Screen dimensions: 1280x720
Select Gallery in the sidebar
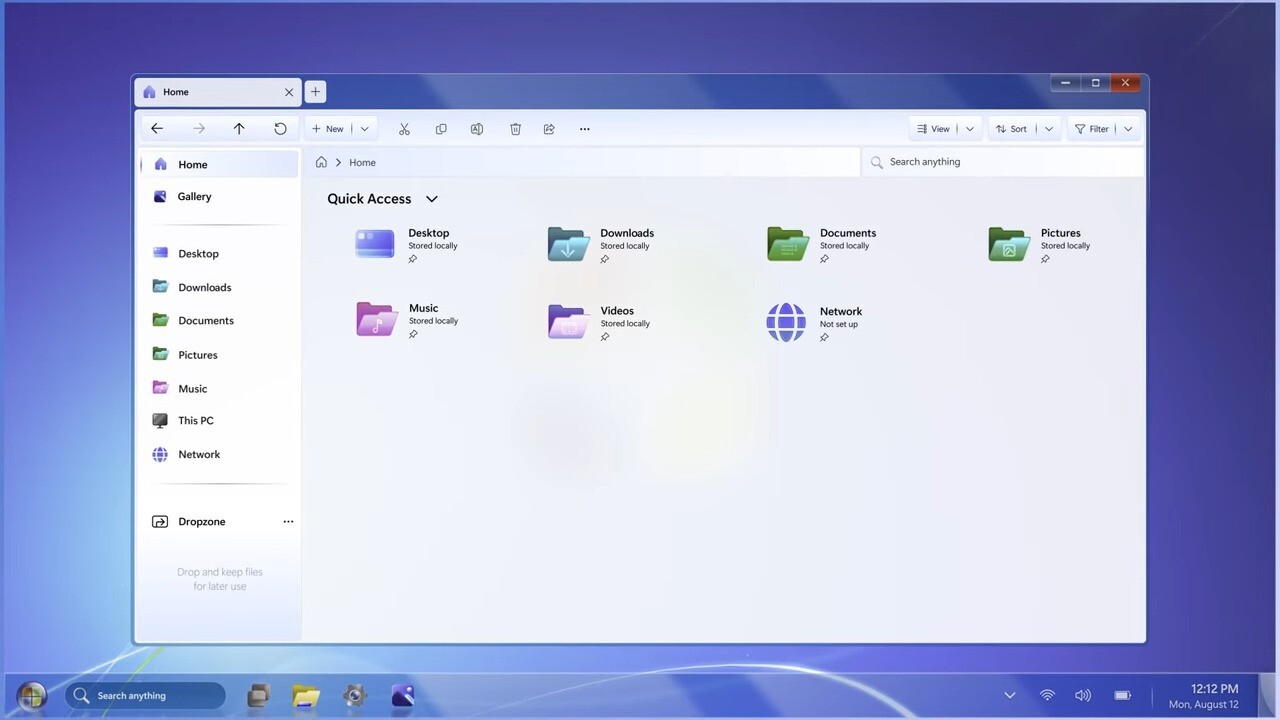(x=194, y=197)
